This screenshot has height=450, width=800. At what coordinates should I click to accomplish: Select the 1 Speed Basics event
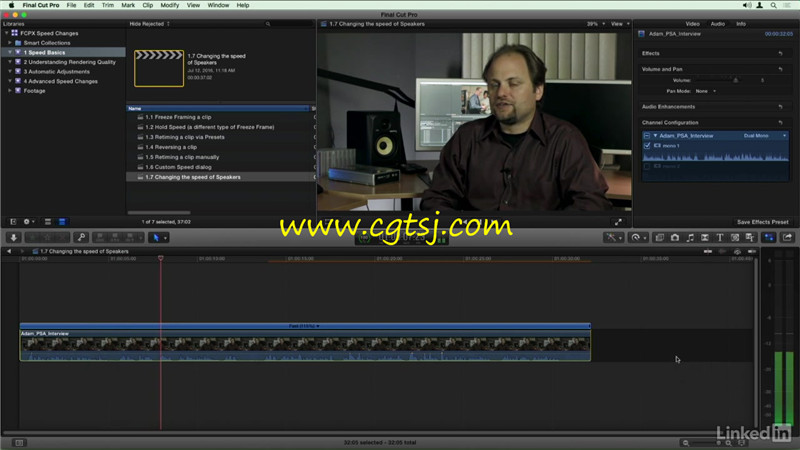[x=63, y=53]
